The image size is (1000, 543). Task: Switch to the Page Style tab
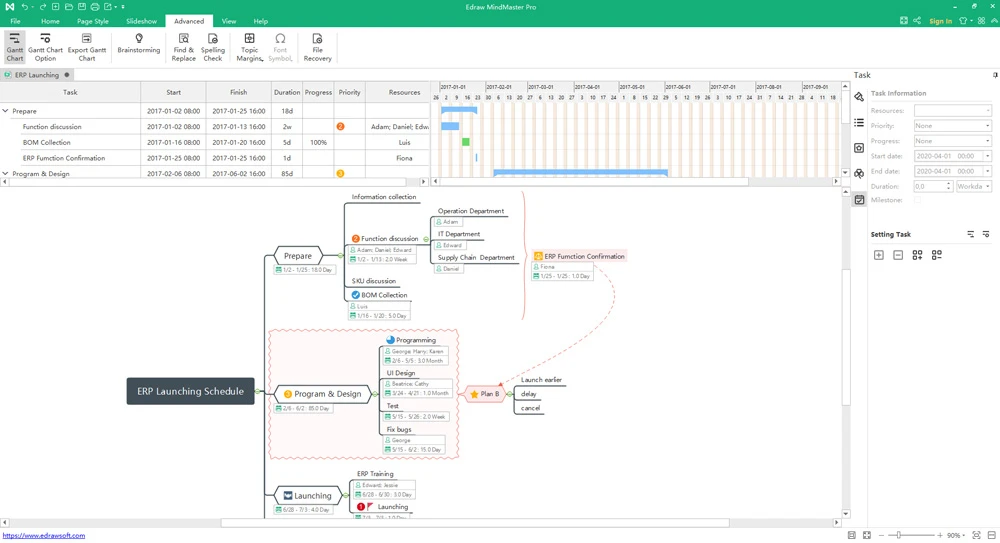[x=93, y=21]
